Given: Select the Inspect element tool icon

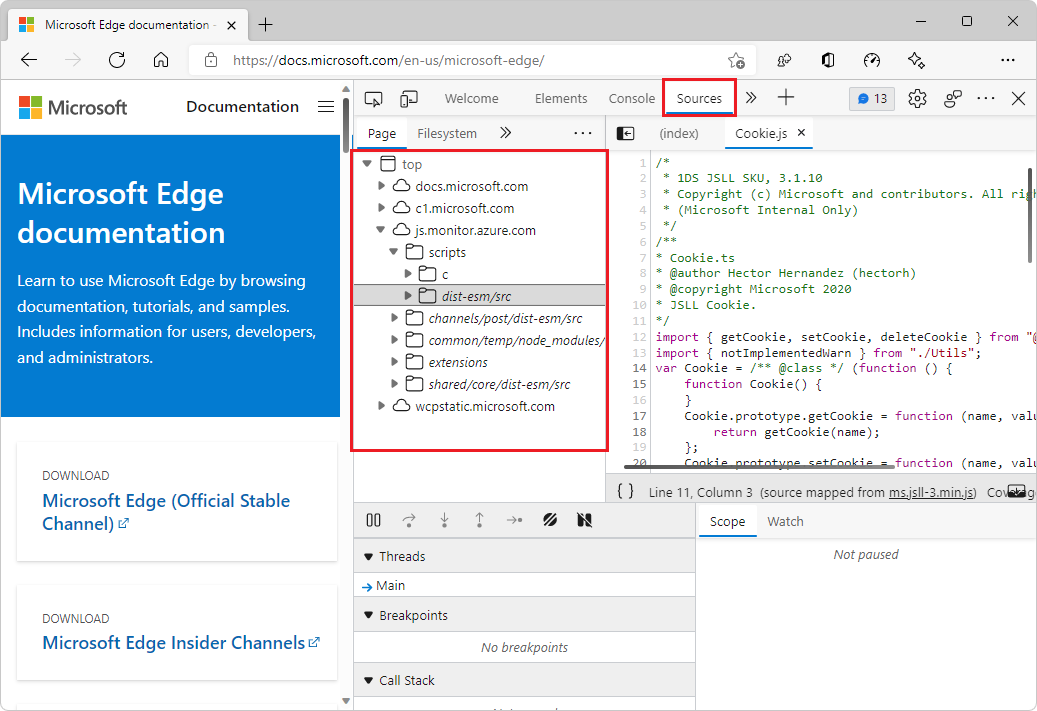Looking at the screenshot, I should point(373,98).
